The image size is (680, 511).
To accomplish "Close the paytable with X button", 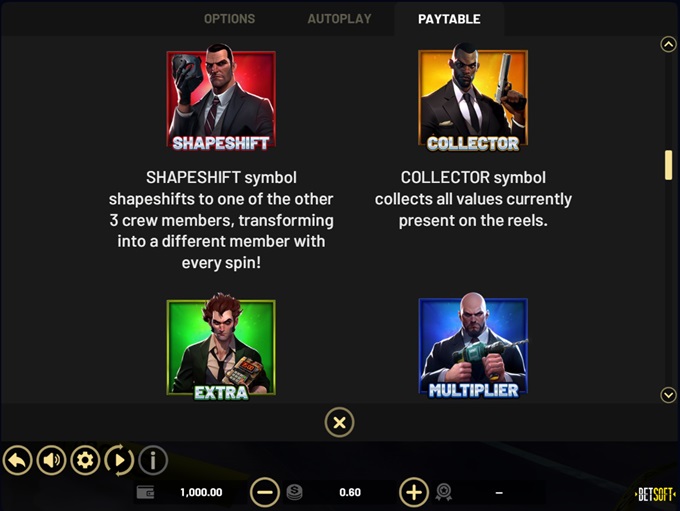I will pyautogui.click(x=340, y=422).
